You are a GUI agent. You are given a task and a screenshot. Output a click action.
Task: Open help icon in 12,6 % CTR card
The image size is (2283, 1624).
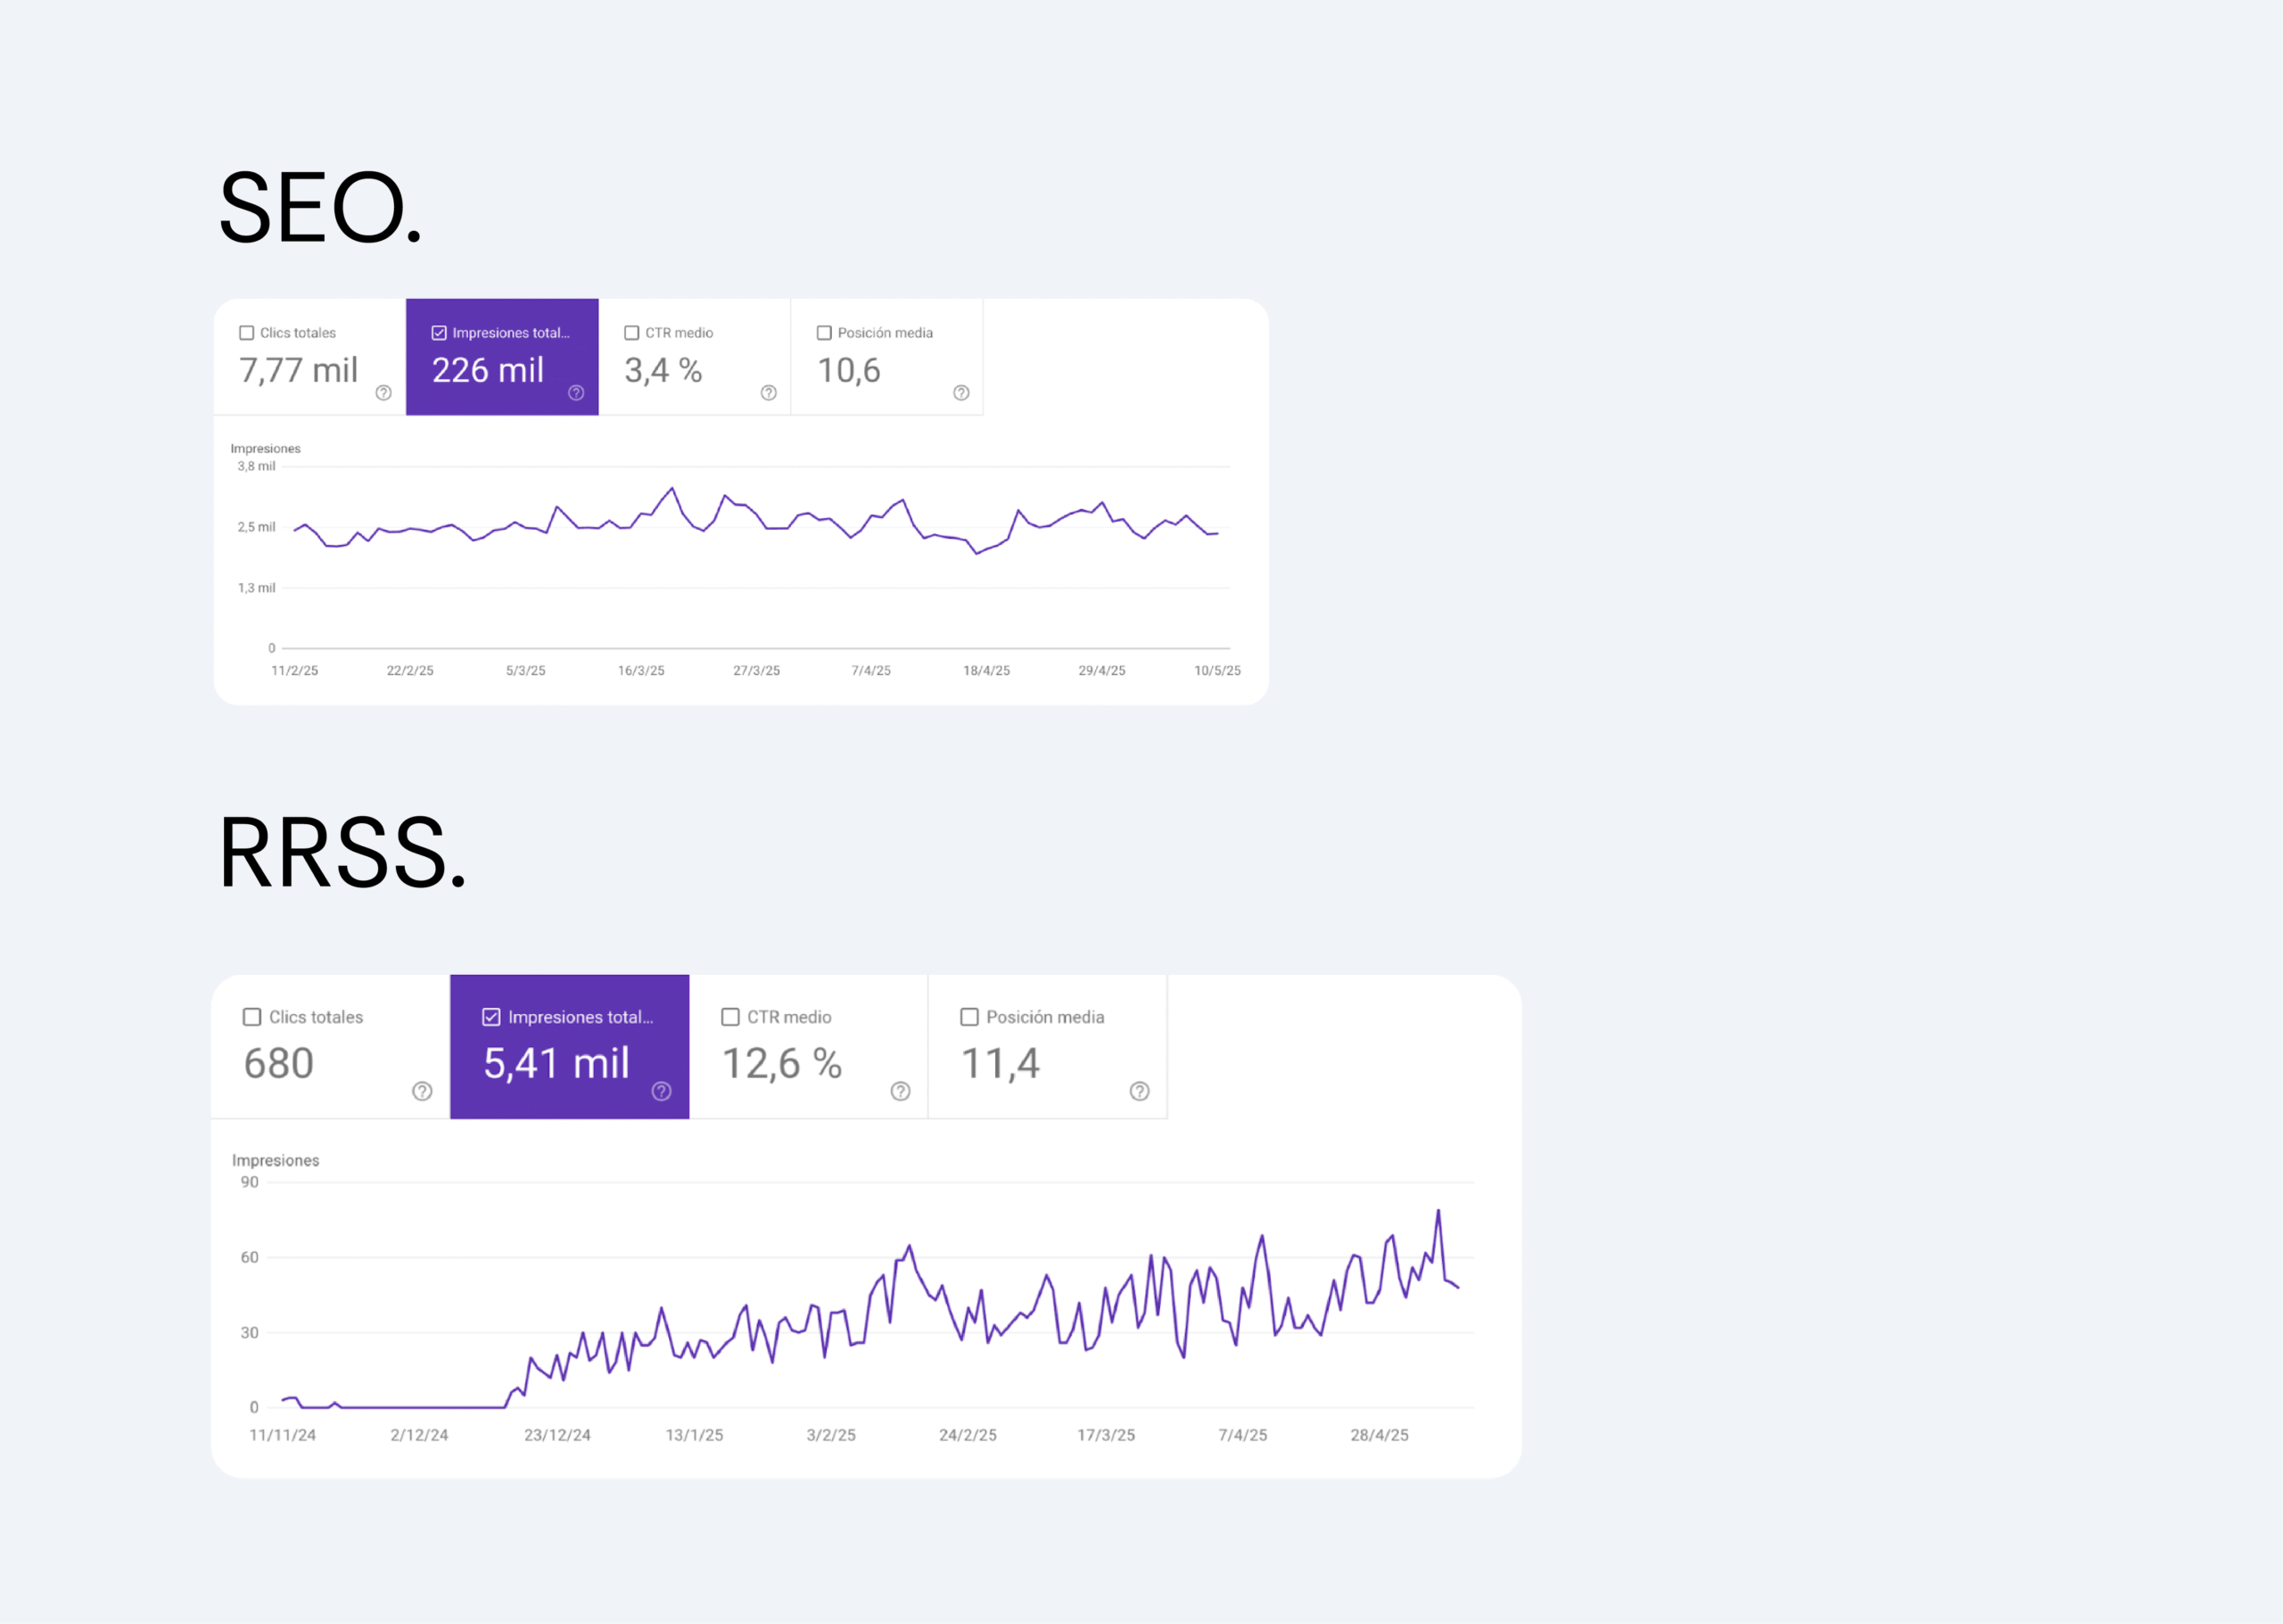pos(900,1091)
